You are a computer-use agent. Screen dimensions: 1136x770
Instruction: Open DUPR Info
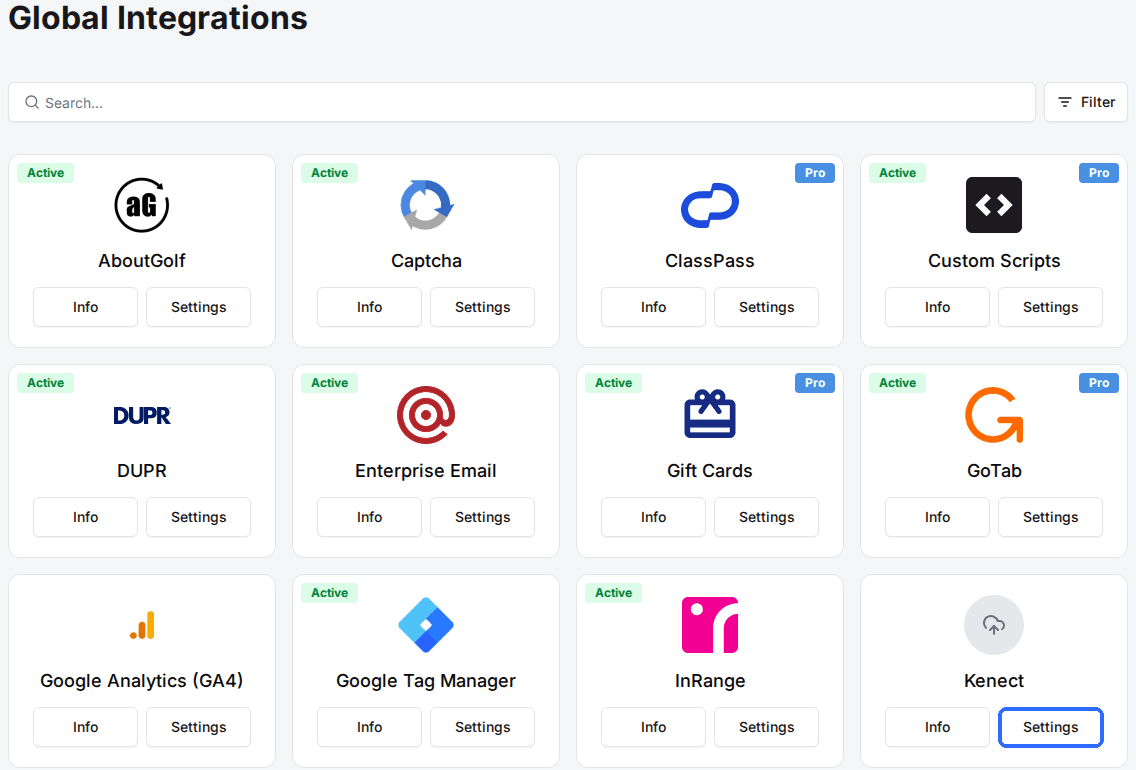pos(85,517)
